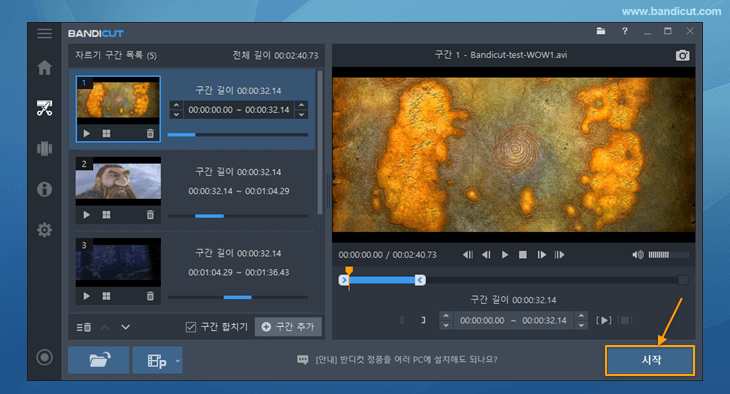Play segment 3 in the list

coord(87,296)
